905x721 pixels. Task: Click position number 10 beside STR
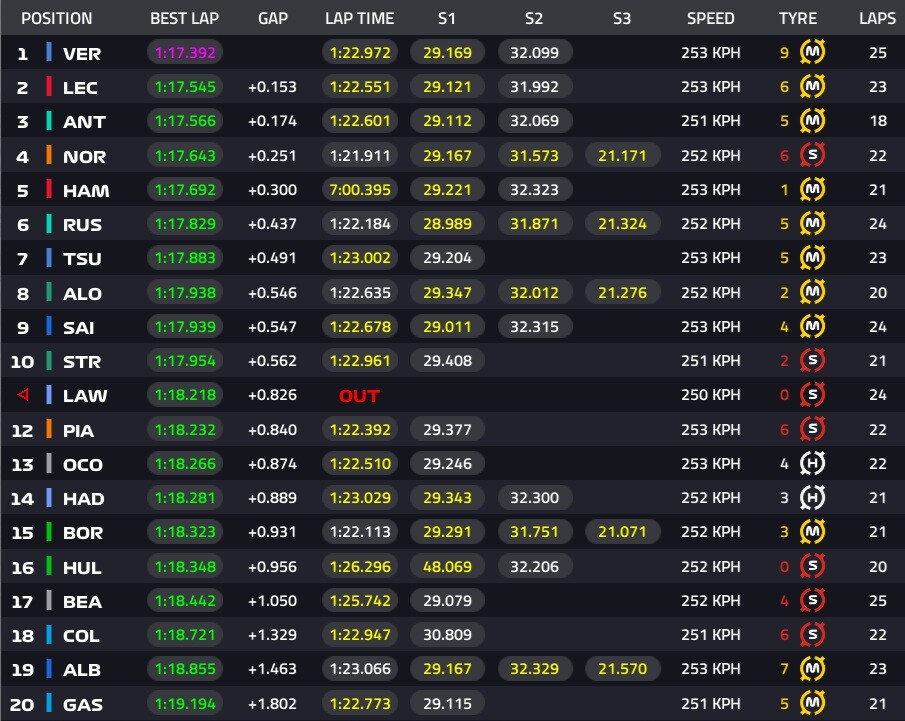(x=22, y=362)
